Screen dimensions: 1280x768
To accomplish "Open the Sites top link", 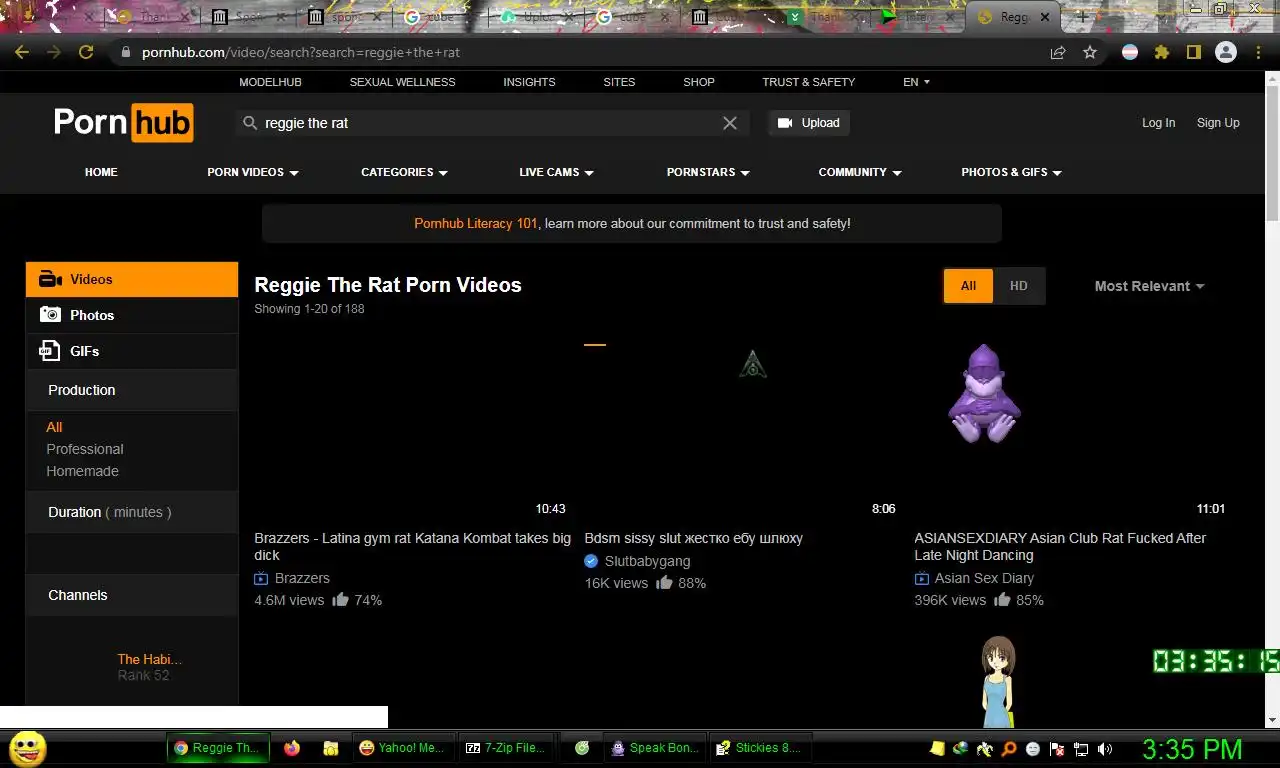I will 619,82.
